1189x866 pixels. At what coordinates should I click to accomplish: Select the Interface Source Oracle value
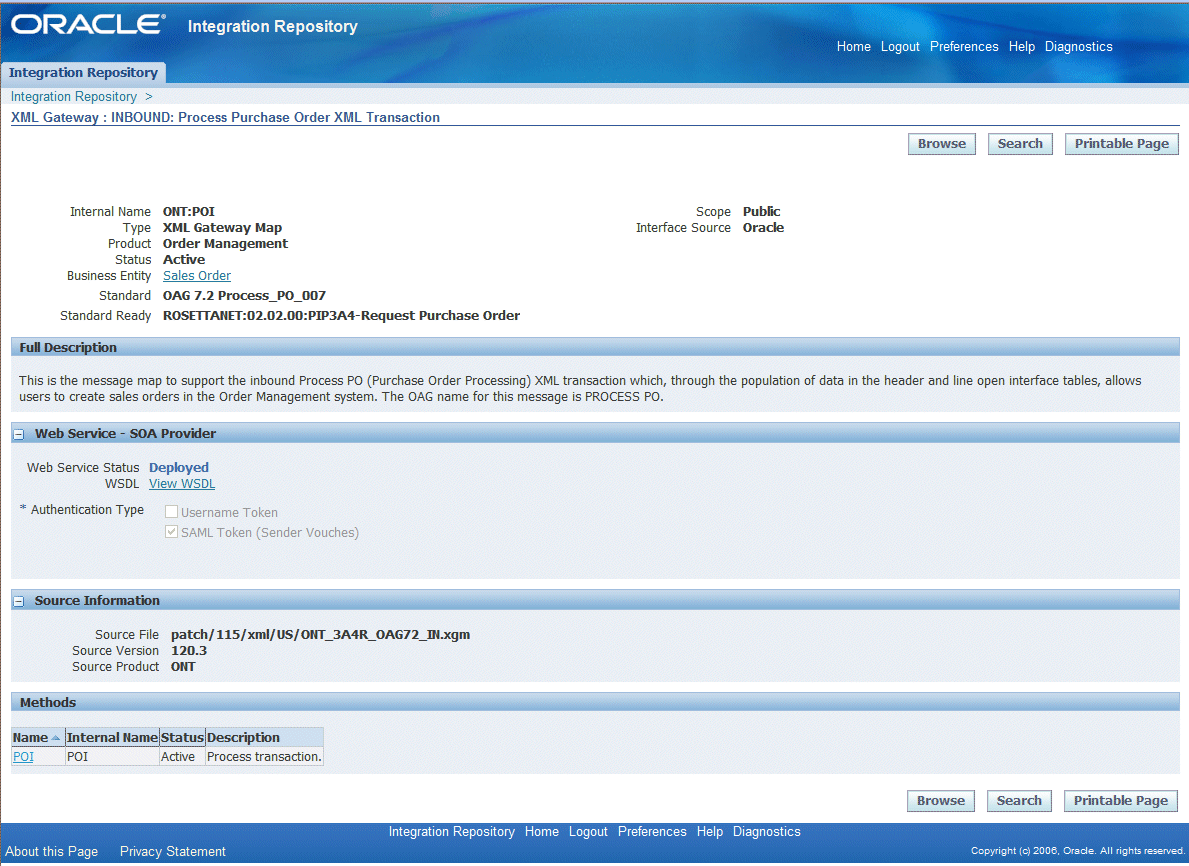(764, 227)
